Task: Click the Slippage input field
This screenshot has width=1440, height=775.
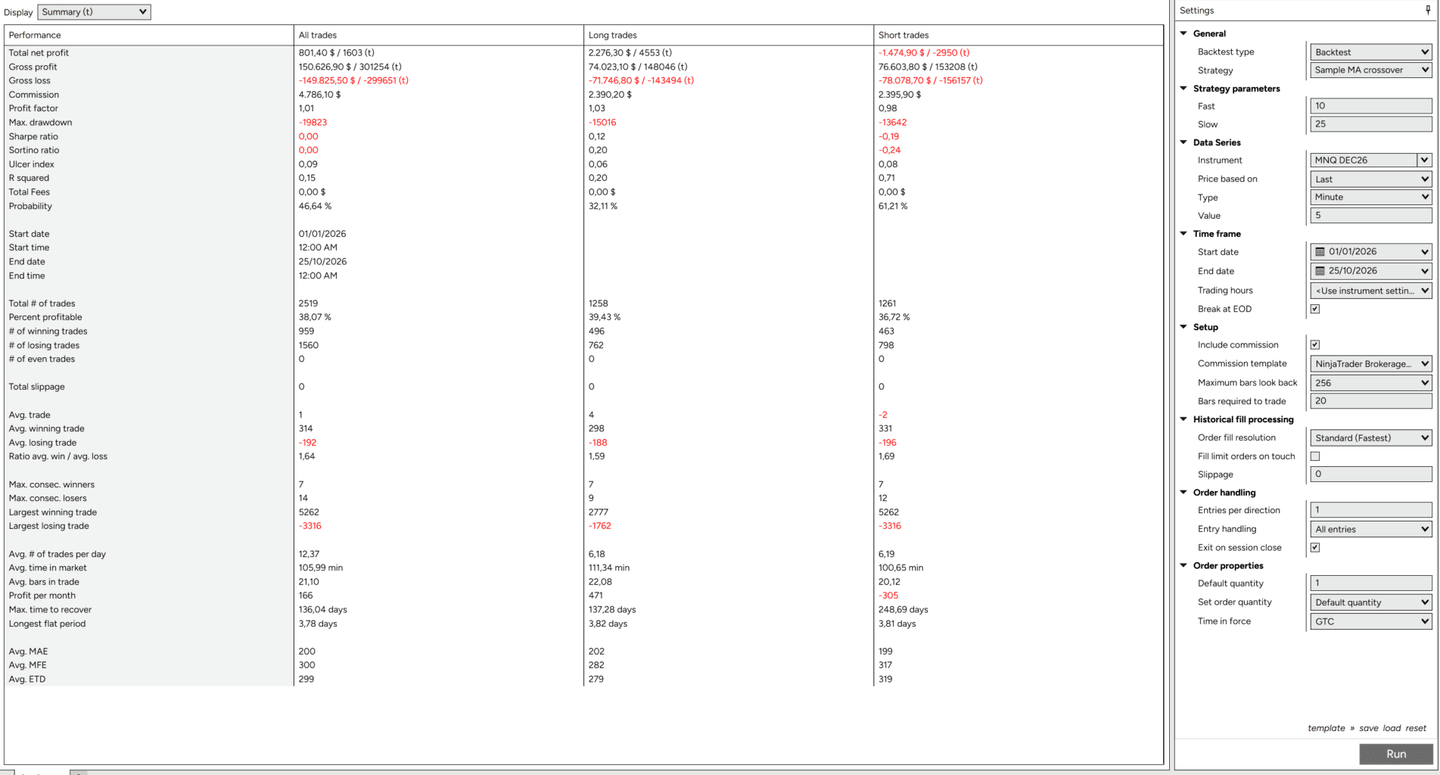Action: point(1371,474)
